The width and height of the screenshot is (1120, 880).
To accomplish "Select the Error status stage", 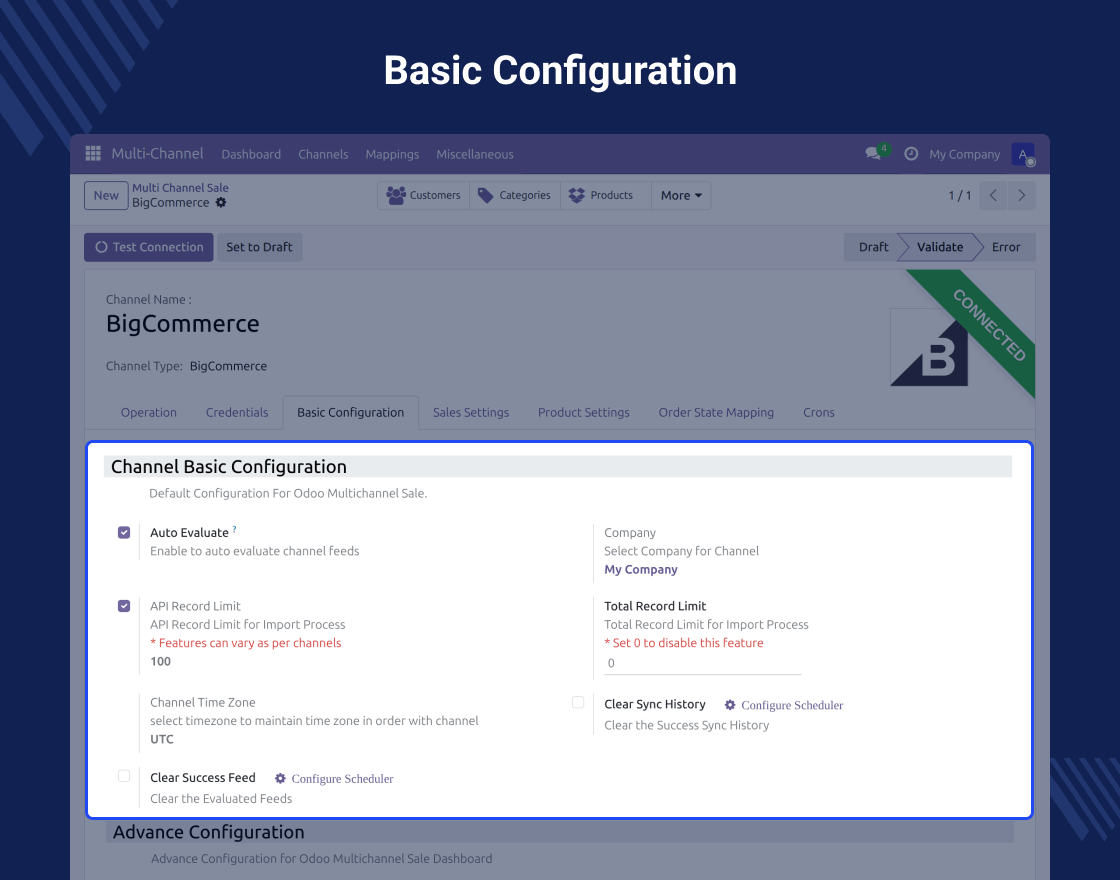I will [x=1006, y=247].
